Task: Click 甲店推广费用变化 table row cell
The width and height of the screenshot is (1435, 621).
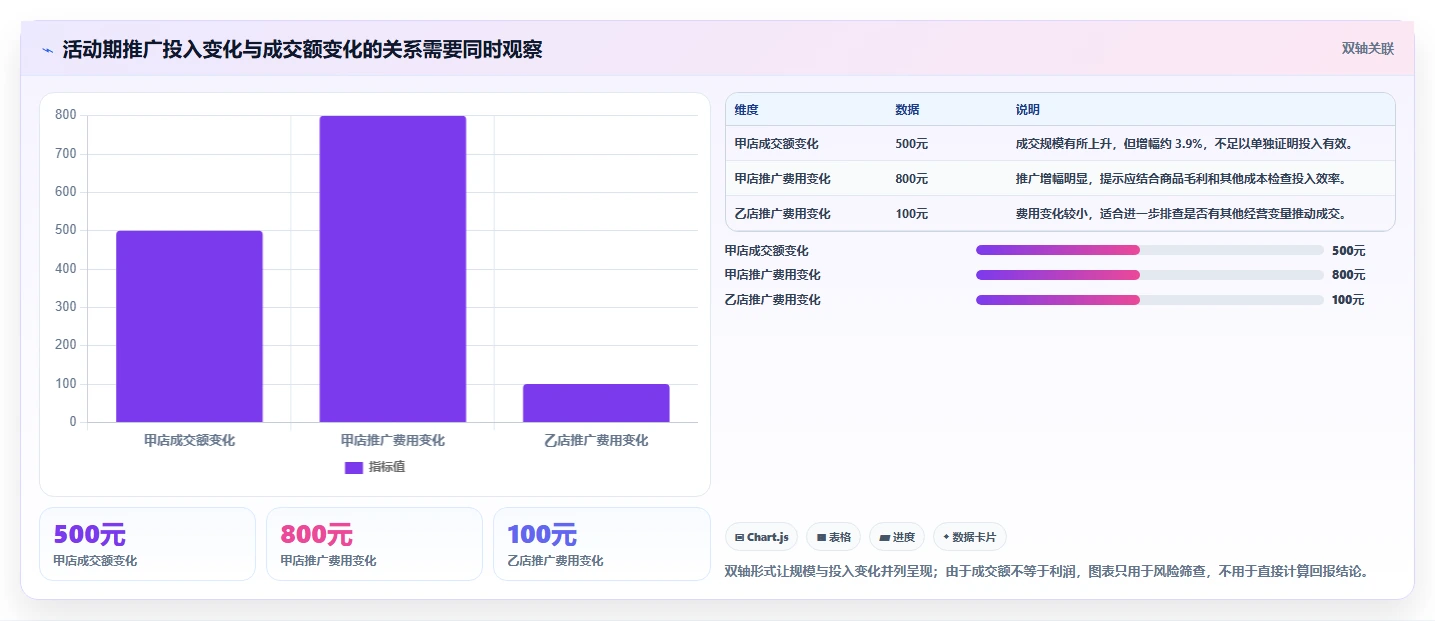Action: 782,179
